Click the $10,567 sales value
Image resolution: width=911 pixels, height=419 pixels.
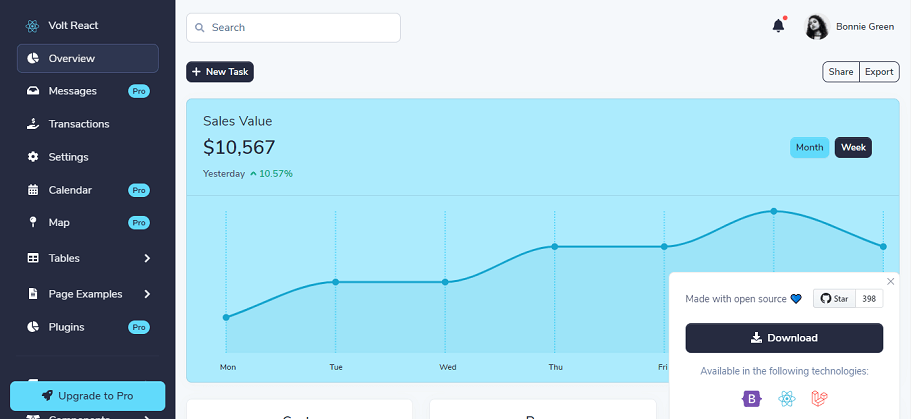pyautogui.click(x=239, y=148)
